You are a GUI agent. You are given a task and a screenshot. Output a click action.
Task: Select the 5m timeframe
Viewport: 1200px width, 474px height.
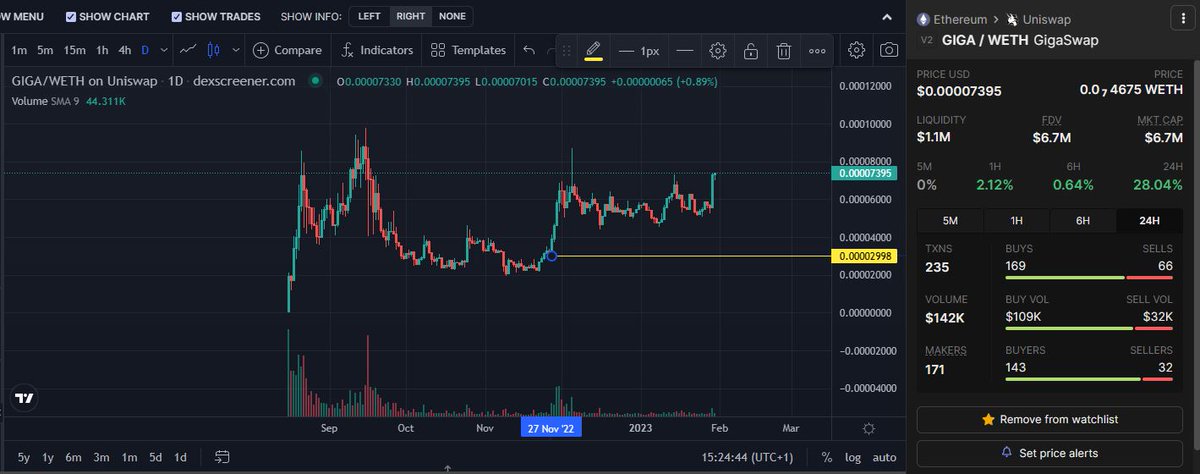click(45, 50)
